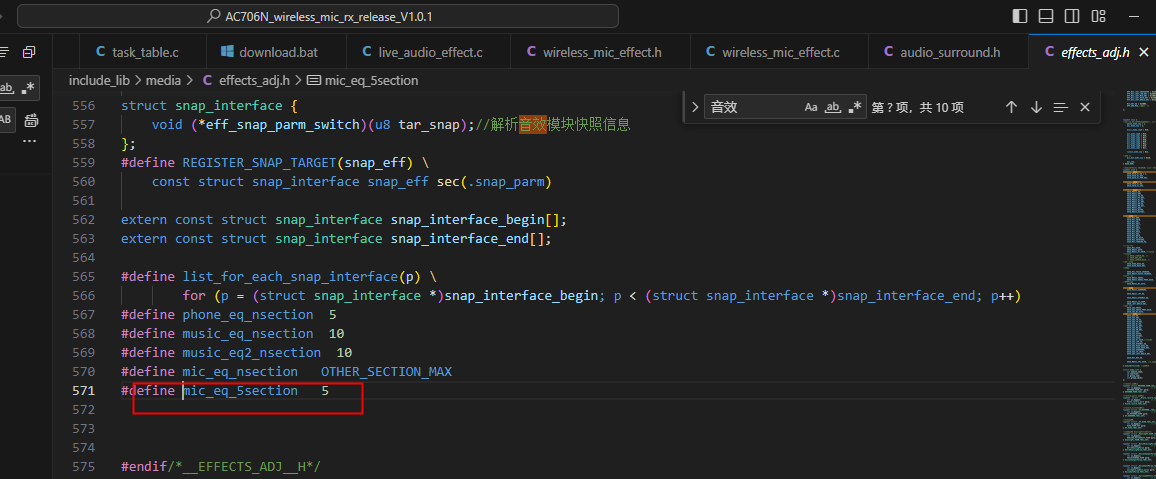
Task: Toggle Find in Selection in find widget
Action: [1060, 107]
